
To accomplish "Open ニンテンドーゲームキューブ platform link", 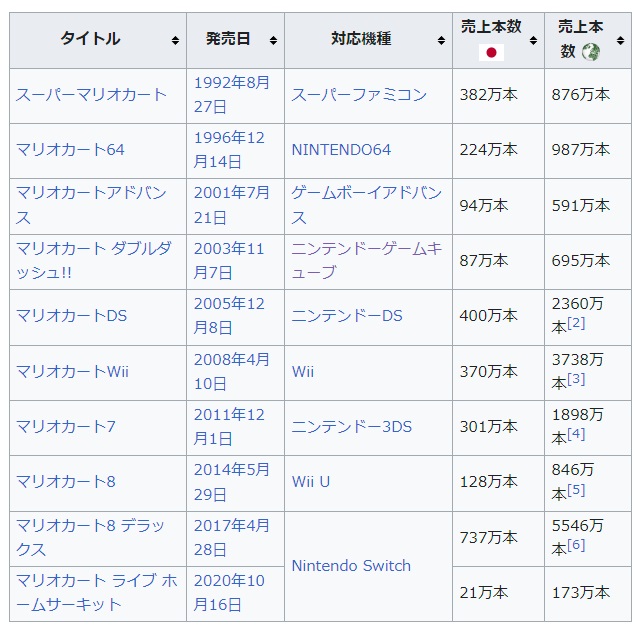I will pyautogui.click(x=367, y=260).
